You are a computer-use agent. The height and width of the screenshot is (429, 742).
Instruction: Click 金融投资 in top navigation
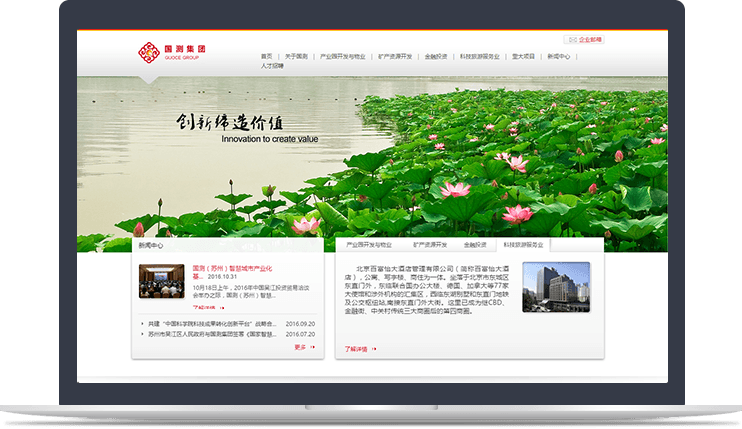(436, 57)
